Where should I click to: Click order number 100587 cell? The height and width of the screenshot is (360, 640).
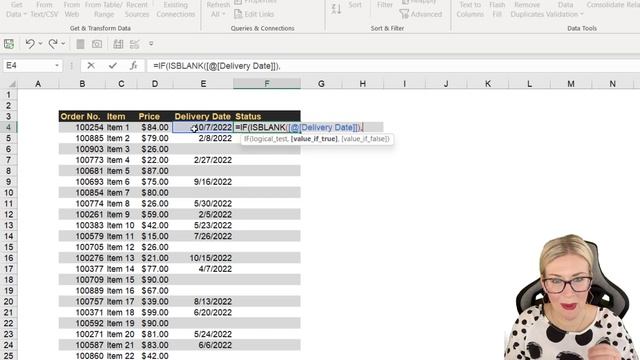[82, 345]
